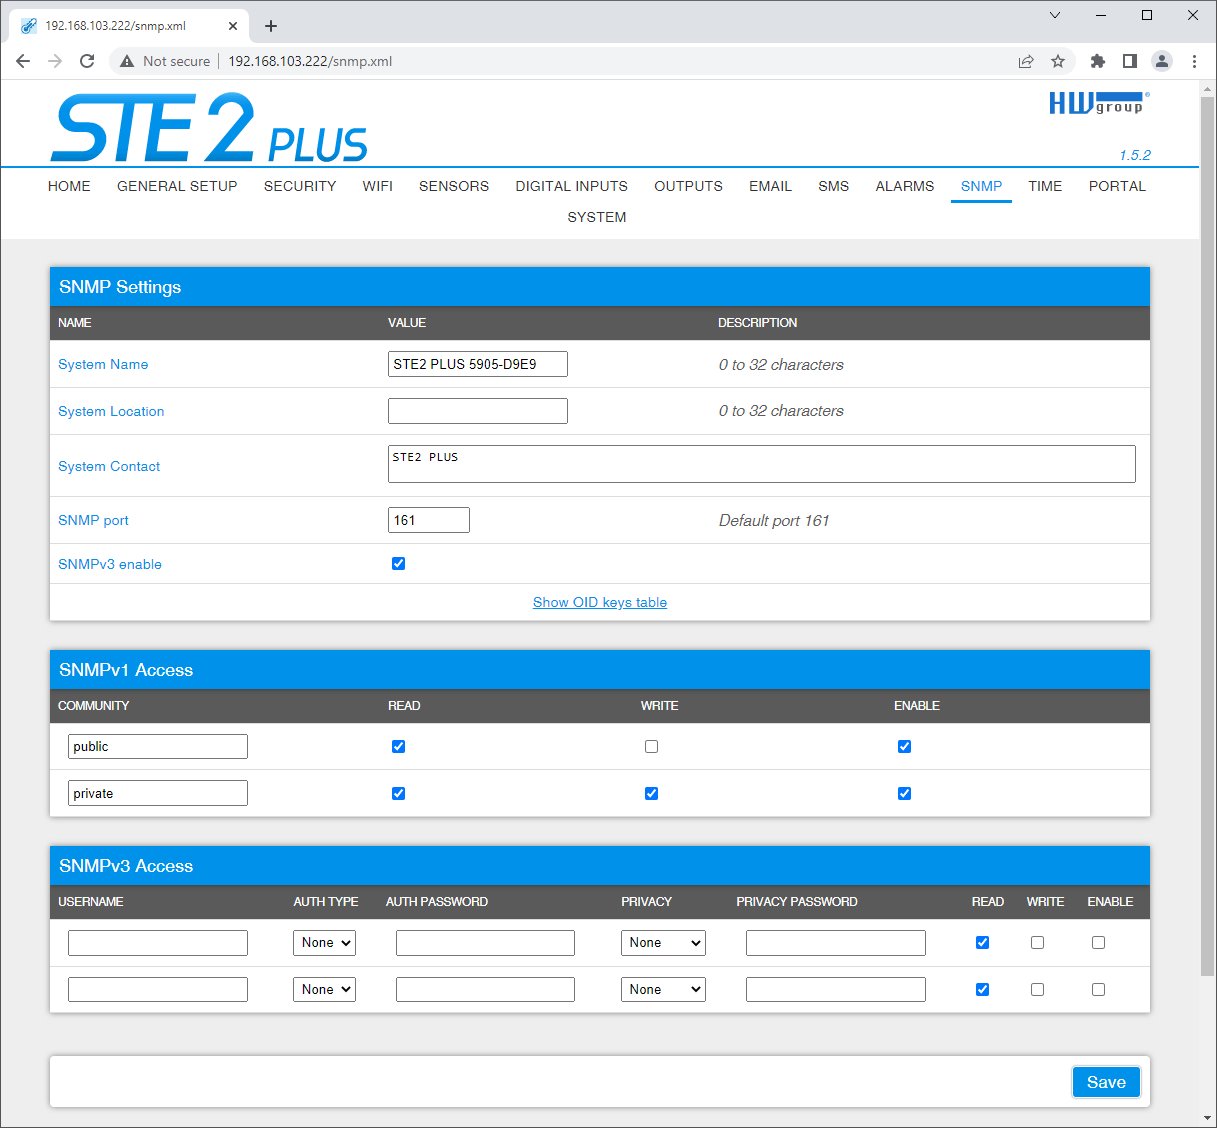Disable the SNMPv3 enable checkbox
The height and width of the screenshot is (1128, 1217).
(x=398, y=564)
